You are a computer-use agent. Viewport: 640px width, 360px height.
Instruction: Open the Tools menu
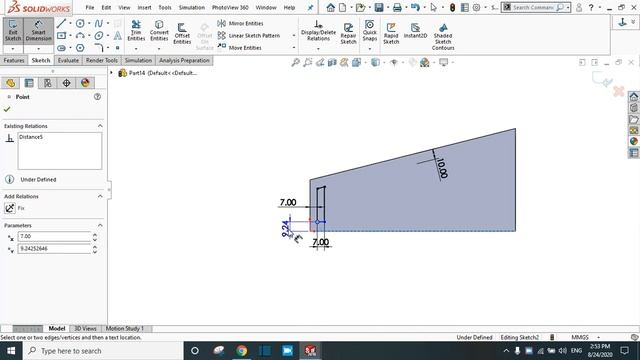point(165,8)
